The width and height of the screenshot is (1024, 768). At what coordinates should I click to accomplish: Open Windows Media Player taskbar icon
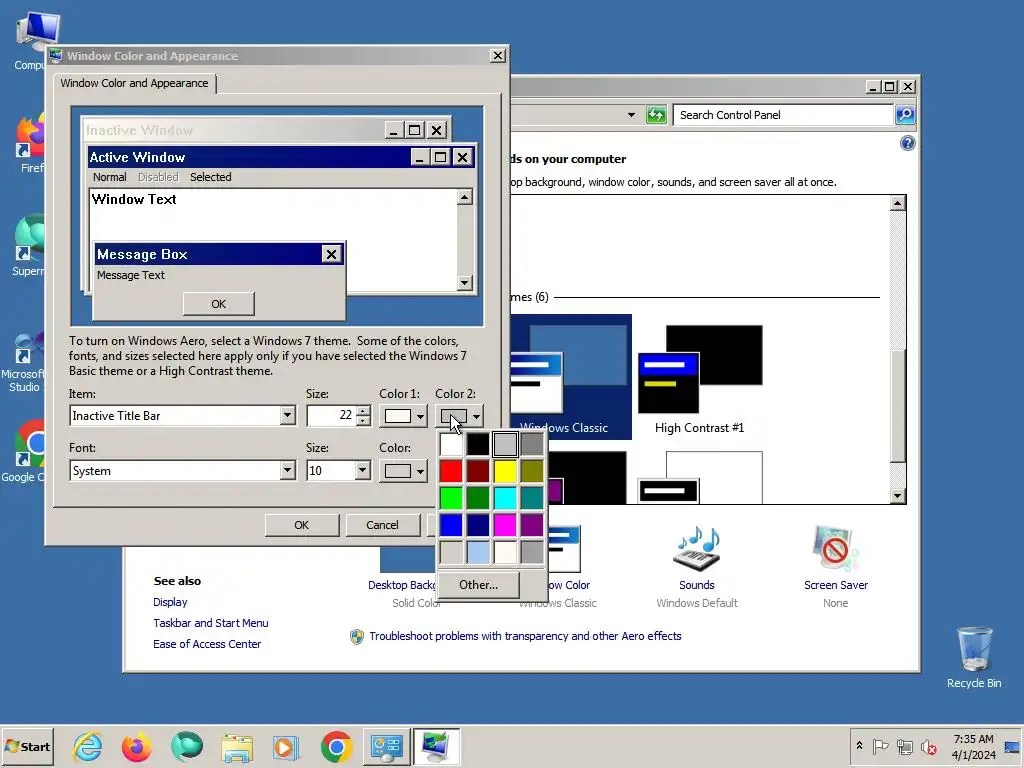click(286, 747)
